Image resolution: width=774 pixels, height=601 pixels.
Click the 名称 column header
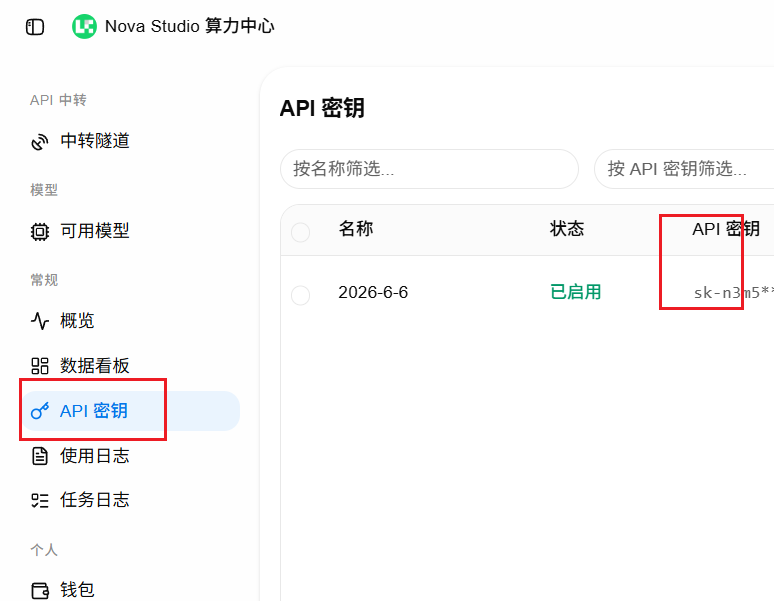356,229
